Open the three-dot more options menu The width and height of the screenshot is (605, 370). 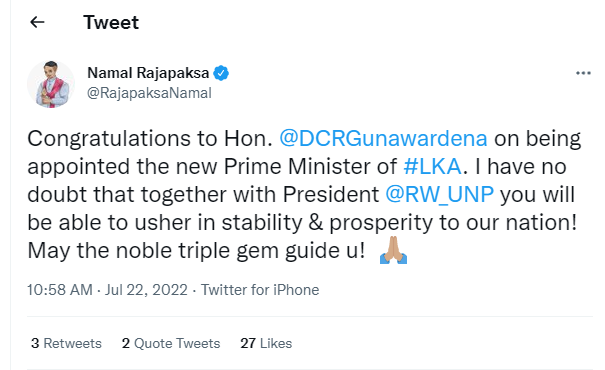click(x=583, y=73)
